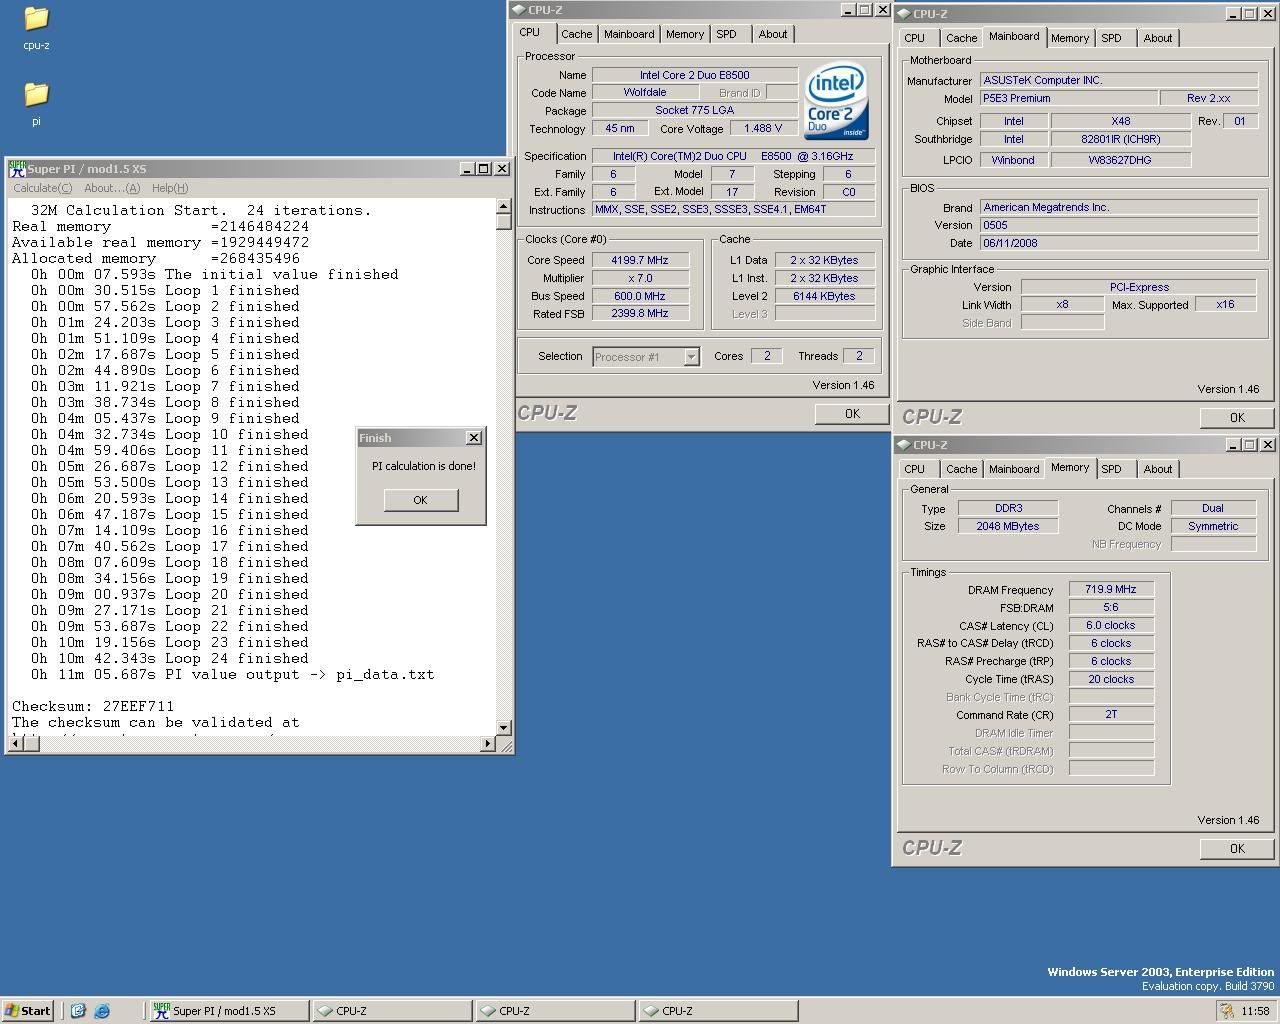Click OK in the Finish dialog

point(420,500)
